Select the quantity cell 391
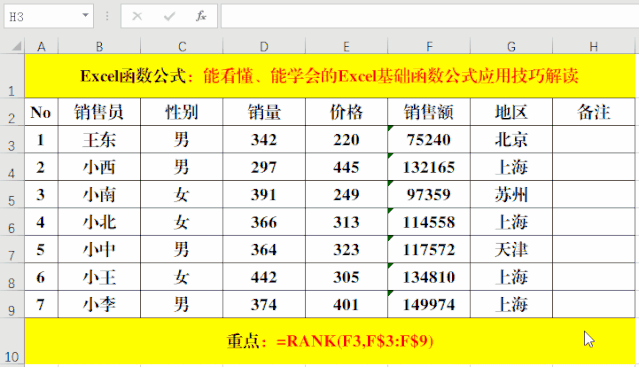The image size is (639, 367). click(x=264, y=195)
